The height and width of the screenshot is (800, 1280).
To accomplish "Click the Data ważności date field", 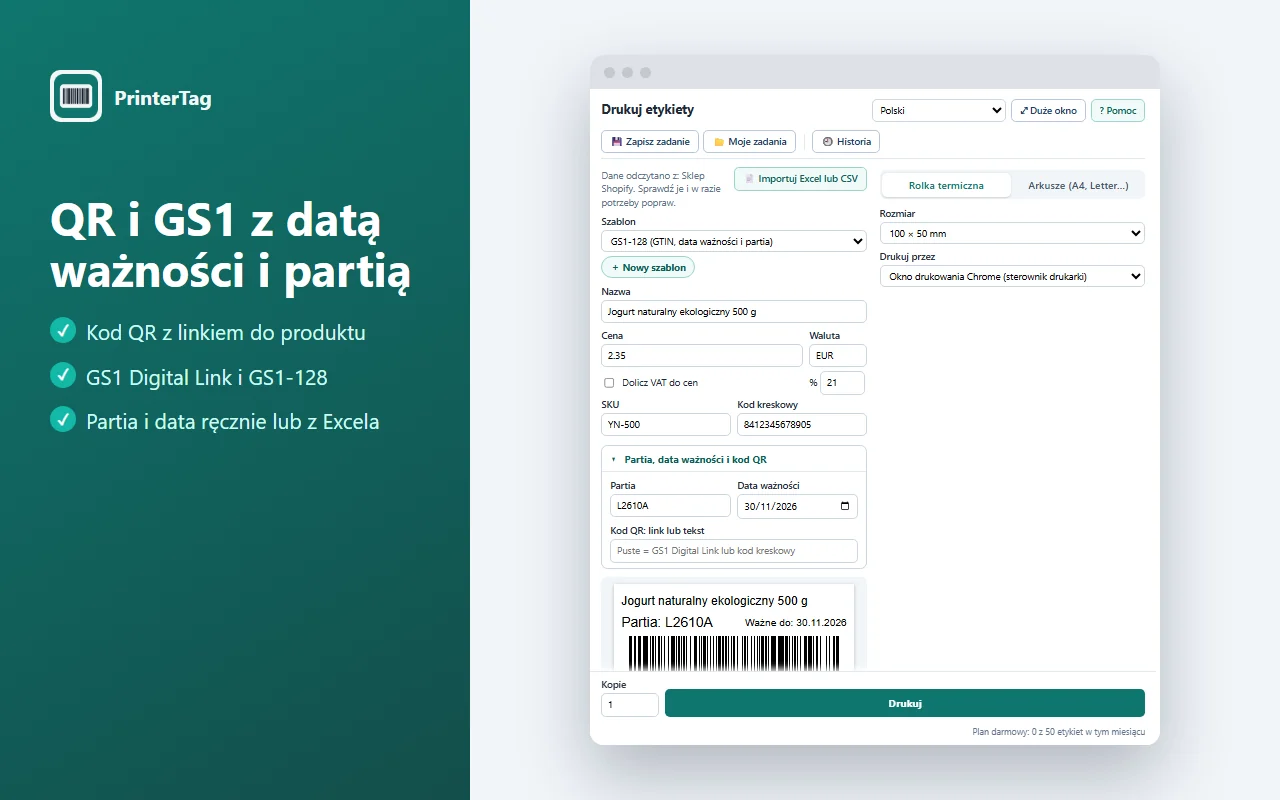I will coord(797,506).
